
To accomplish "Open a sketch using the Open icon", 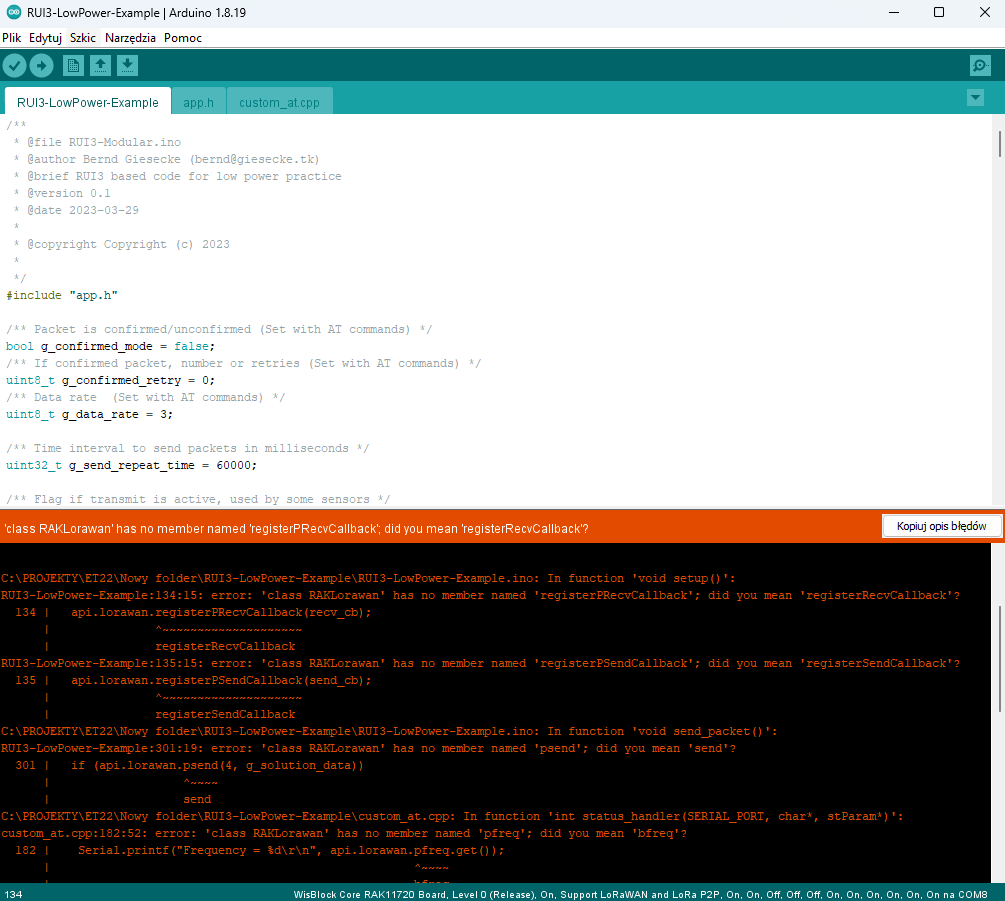I will pos(100,66).
